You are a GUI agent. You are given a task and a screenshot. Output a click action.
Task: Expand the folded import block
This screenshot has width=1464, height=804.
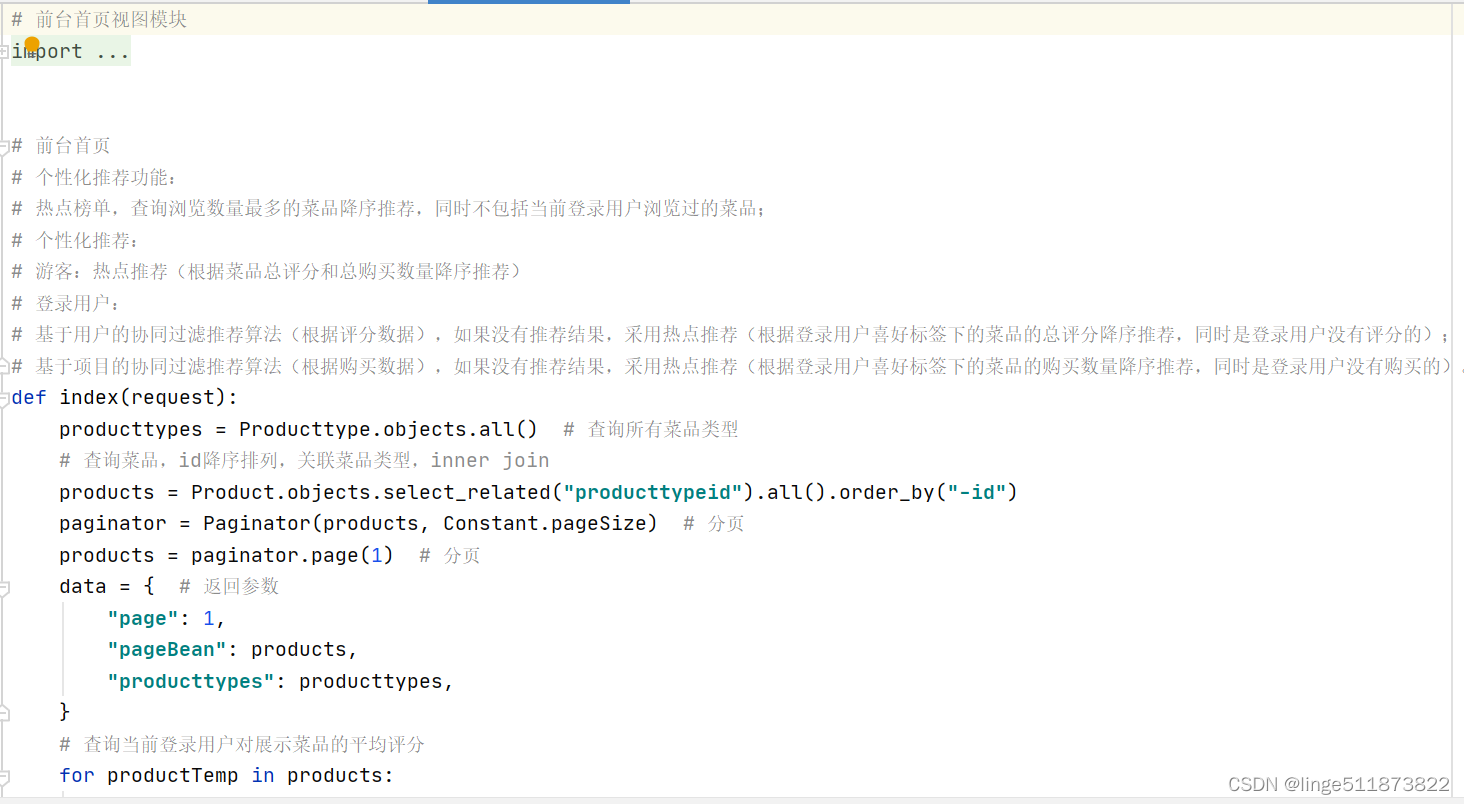click(4, 51)
